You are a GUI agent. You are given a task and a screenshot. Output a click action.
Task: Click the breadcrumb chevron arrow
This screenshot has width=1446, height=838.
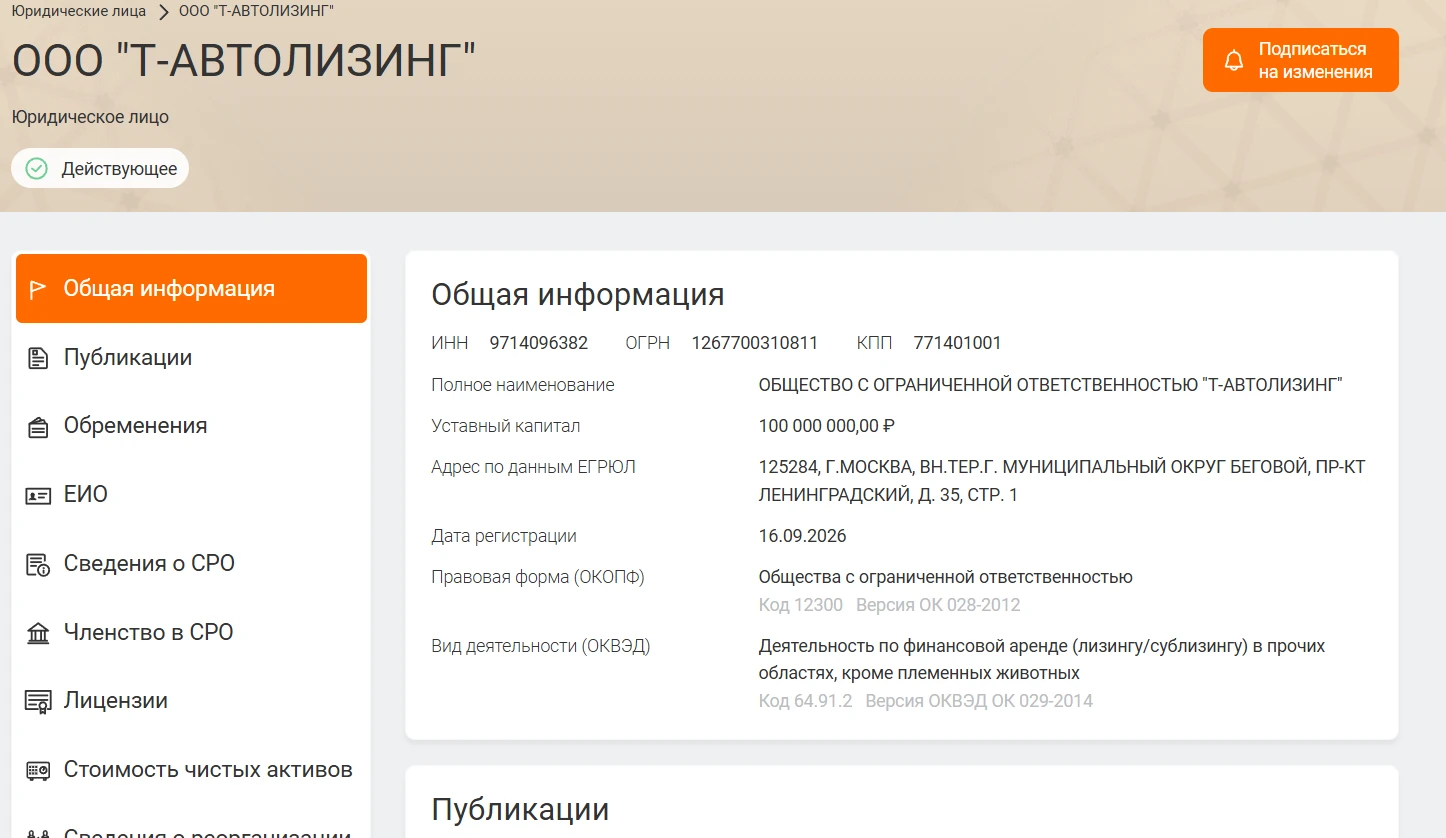[x=163, y=12]
